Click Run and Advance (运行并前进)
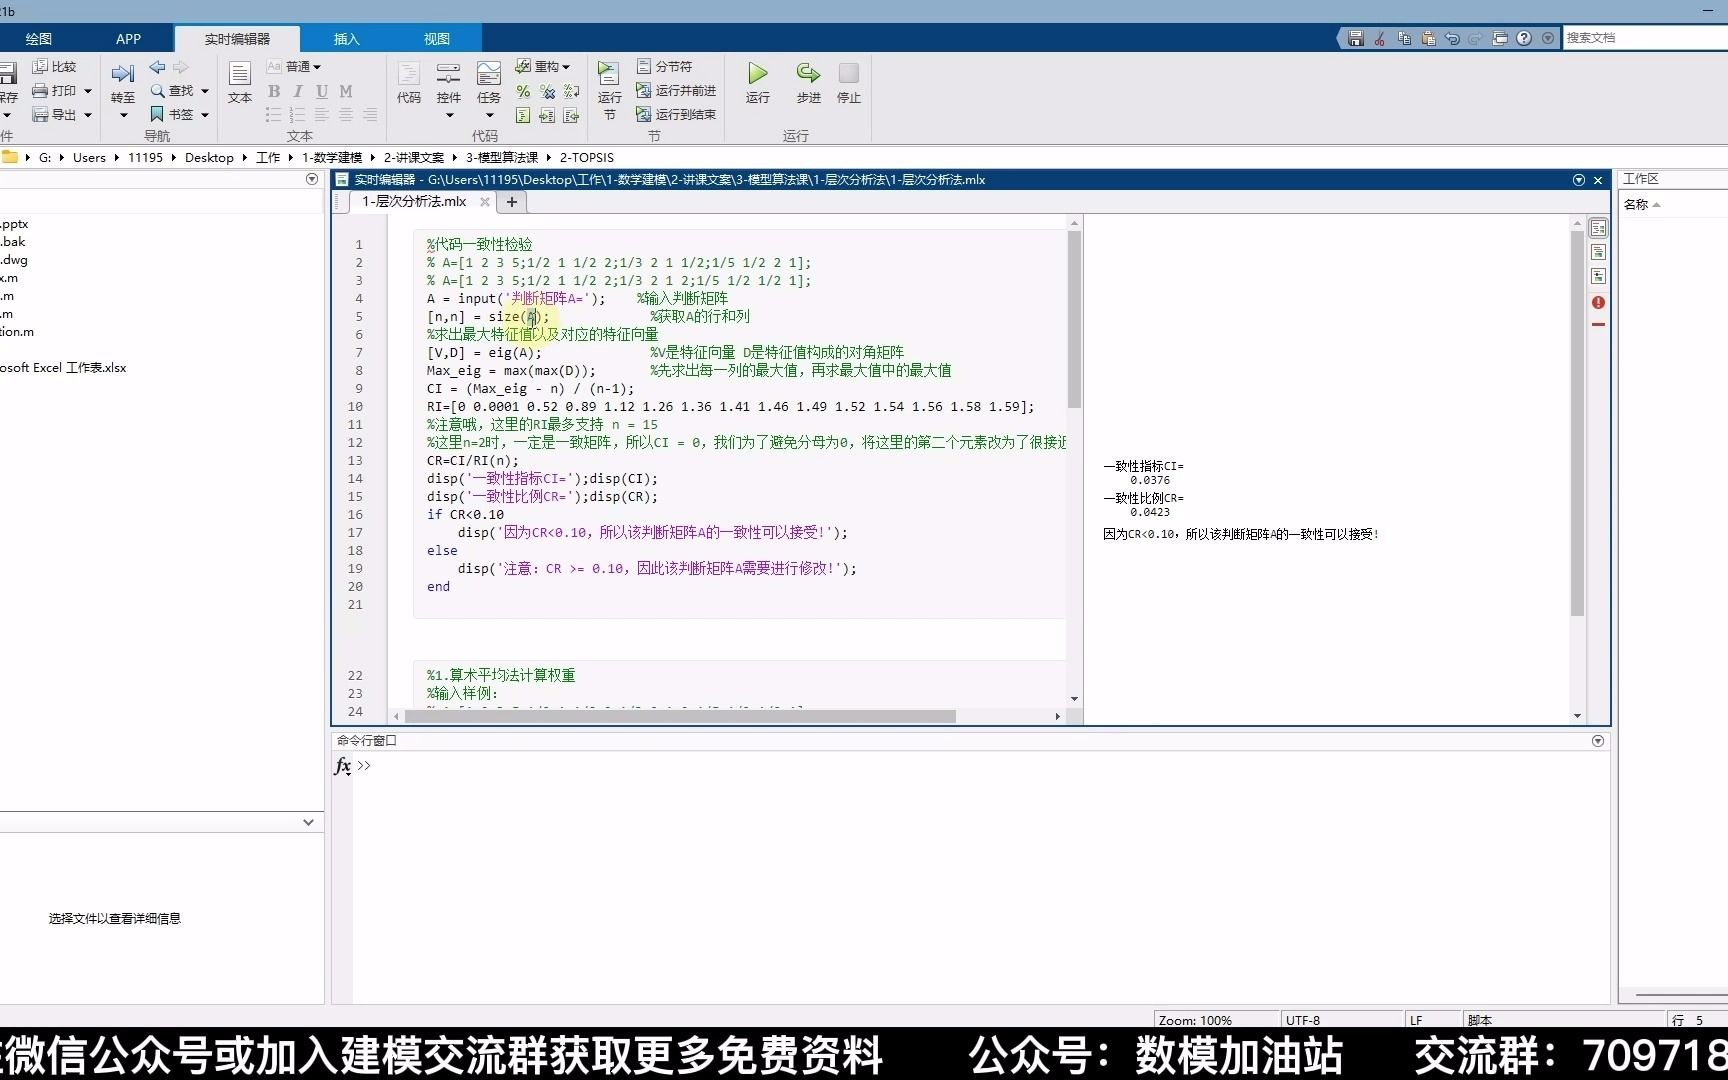 click(676, 90)
